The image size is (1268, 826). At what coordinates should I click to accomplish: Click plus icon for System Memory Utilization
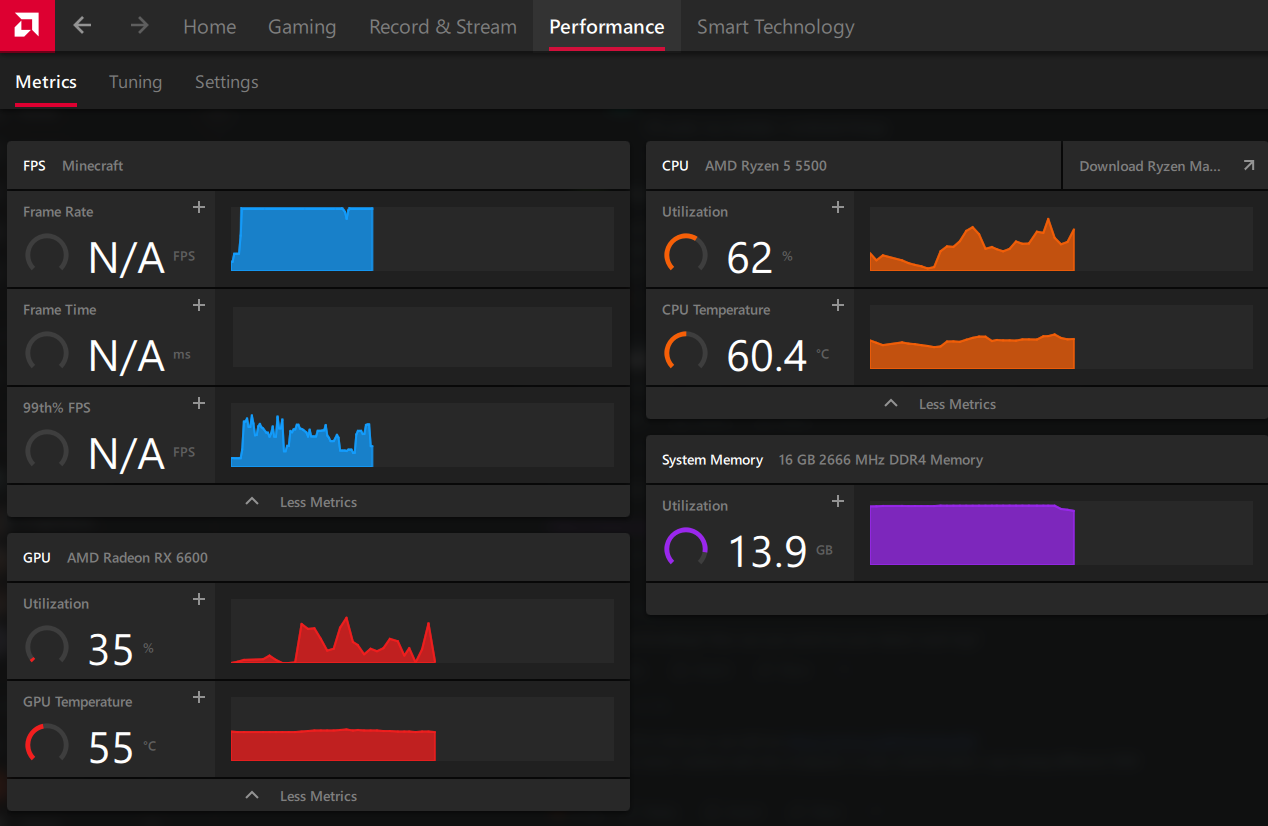(838, 501)
